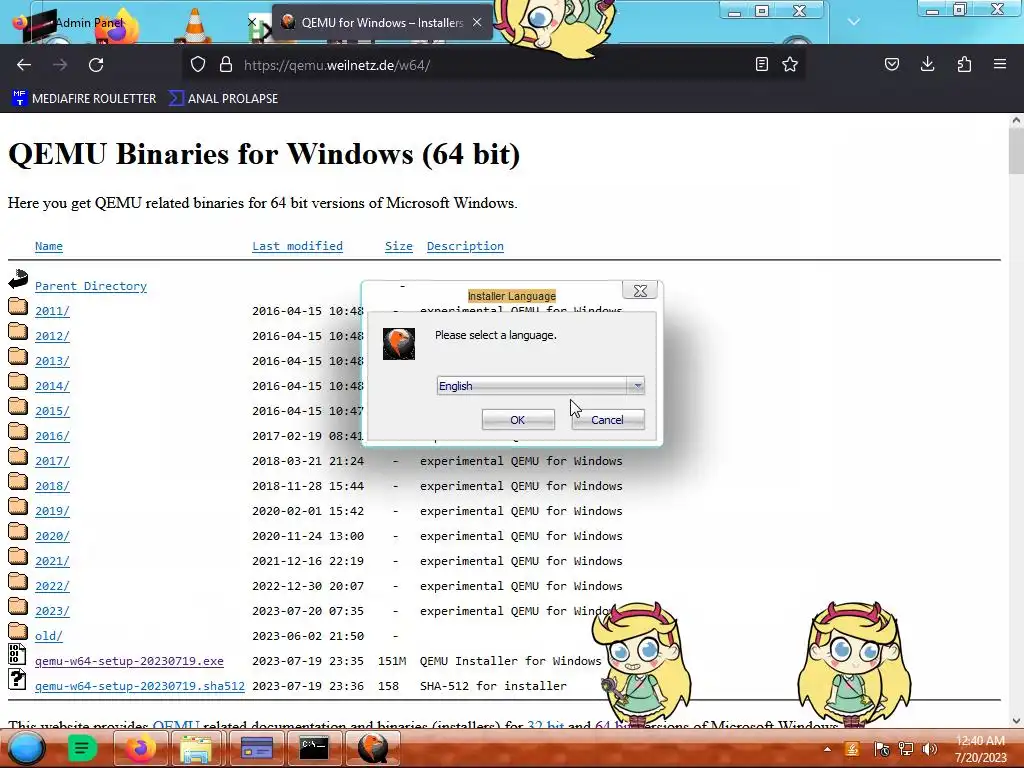The width and height of the screenshot is (1024, 768).
Task: Open the extensions puzzle icon
Action: click(964, 64)
